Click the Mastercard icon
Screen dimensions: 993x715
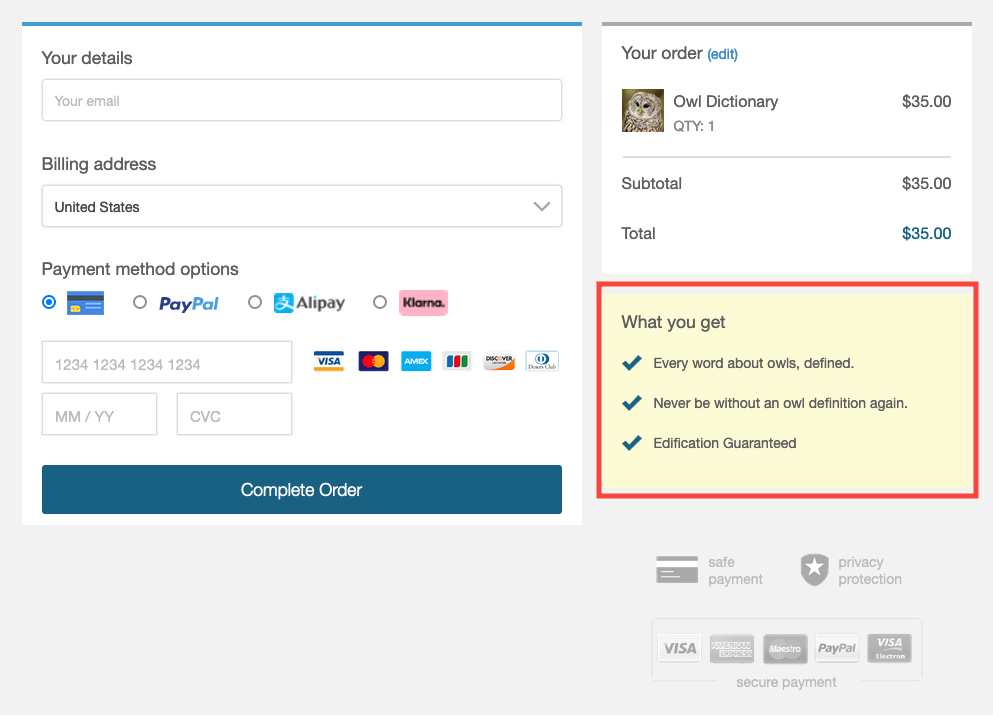[373, 361]
